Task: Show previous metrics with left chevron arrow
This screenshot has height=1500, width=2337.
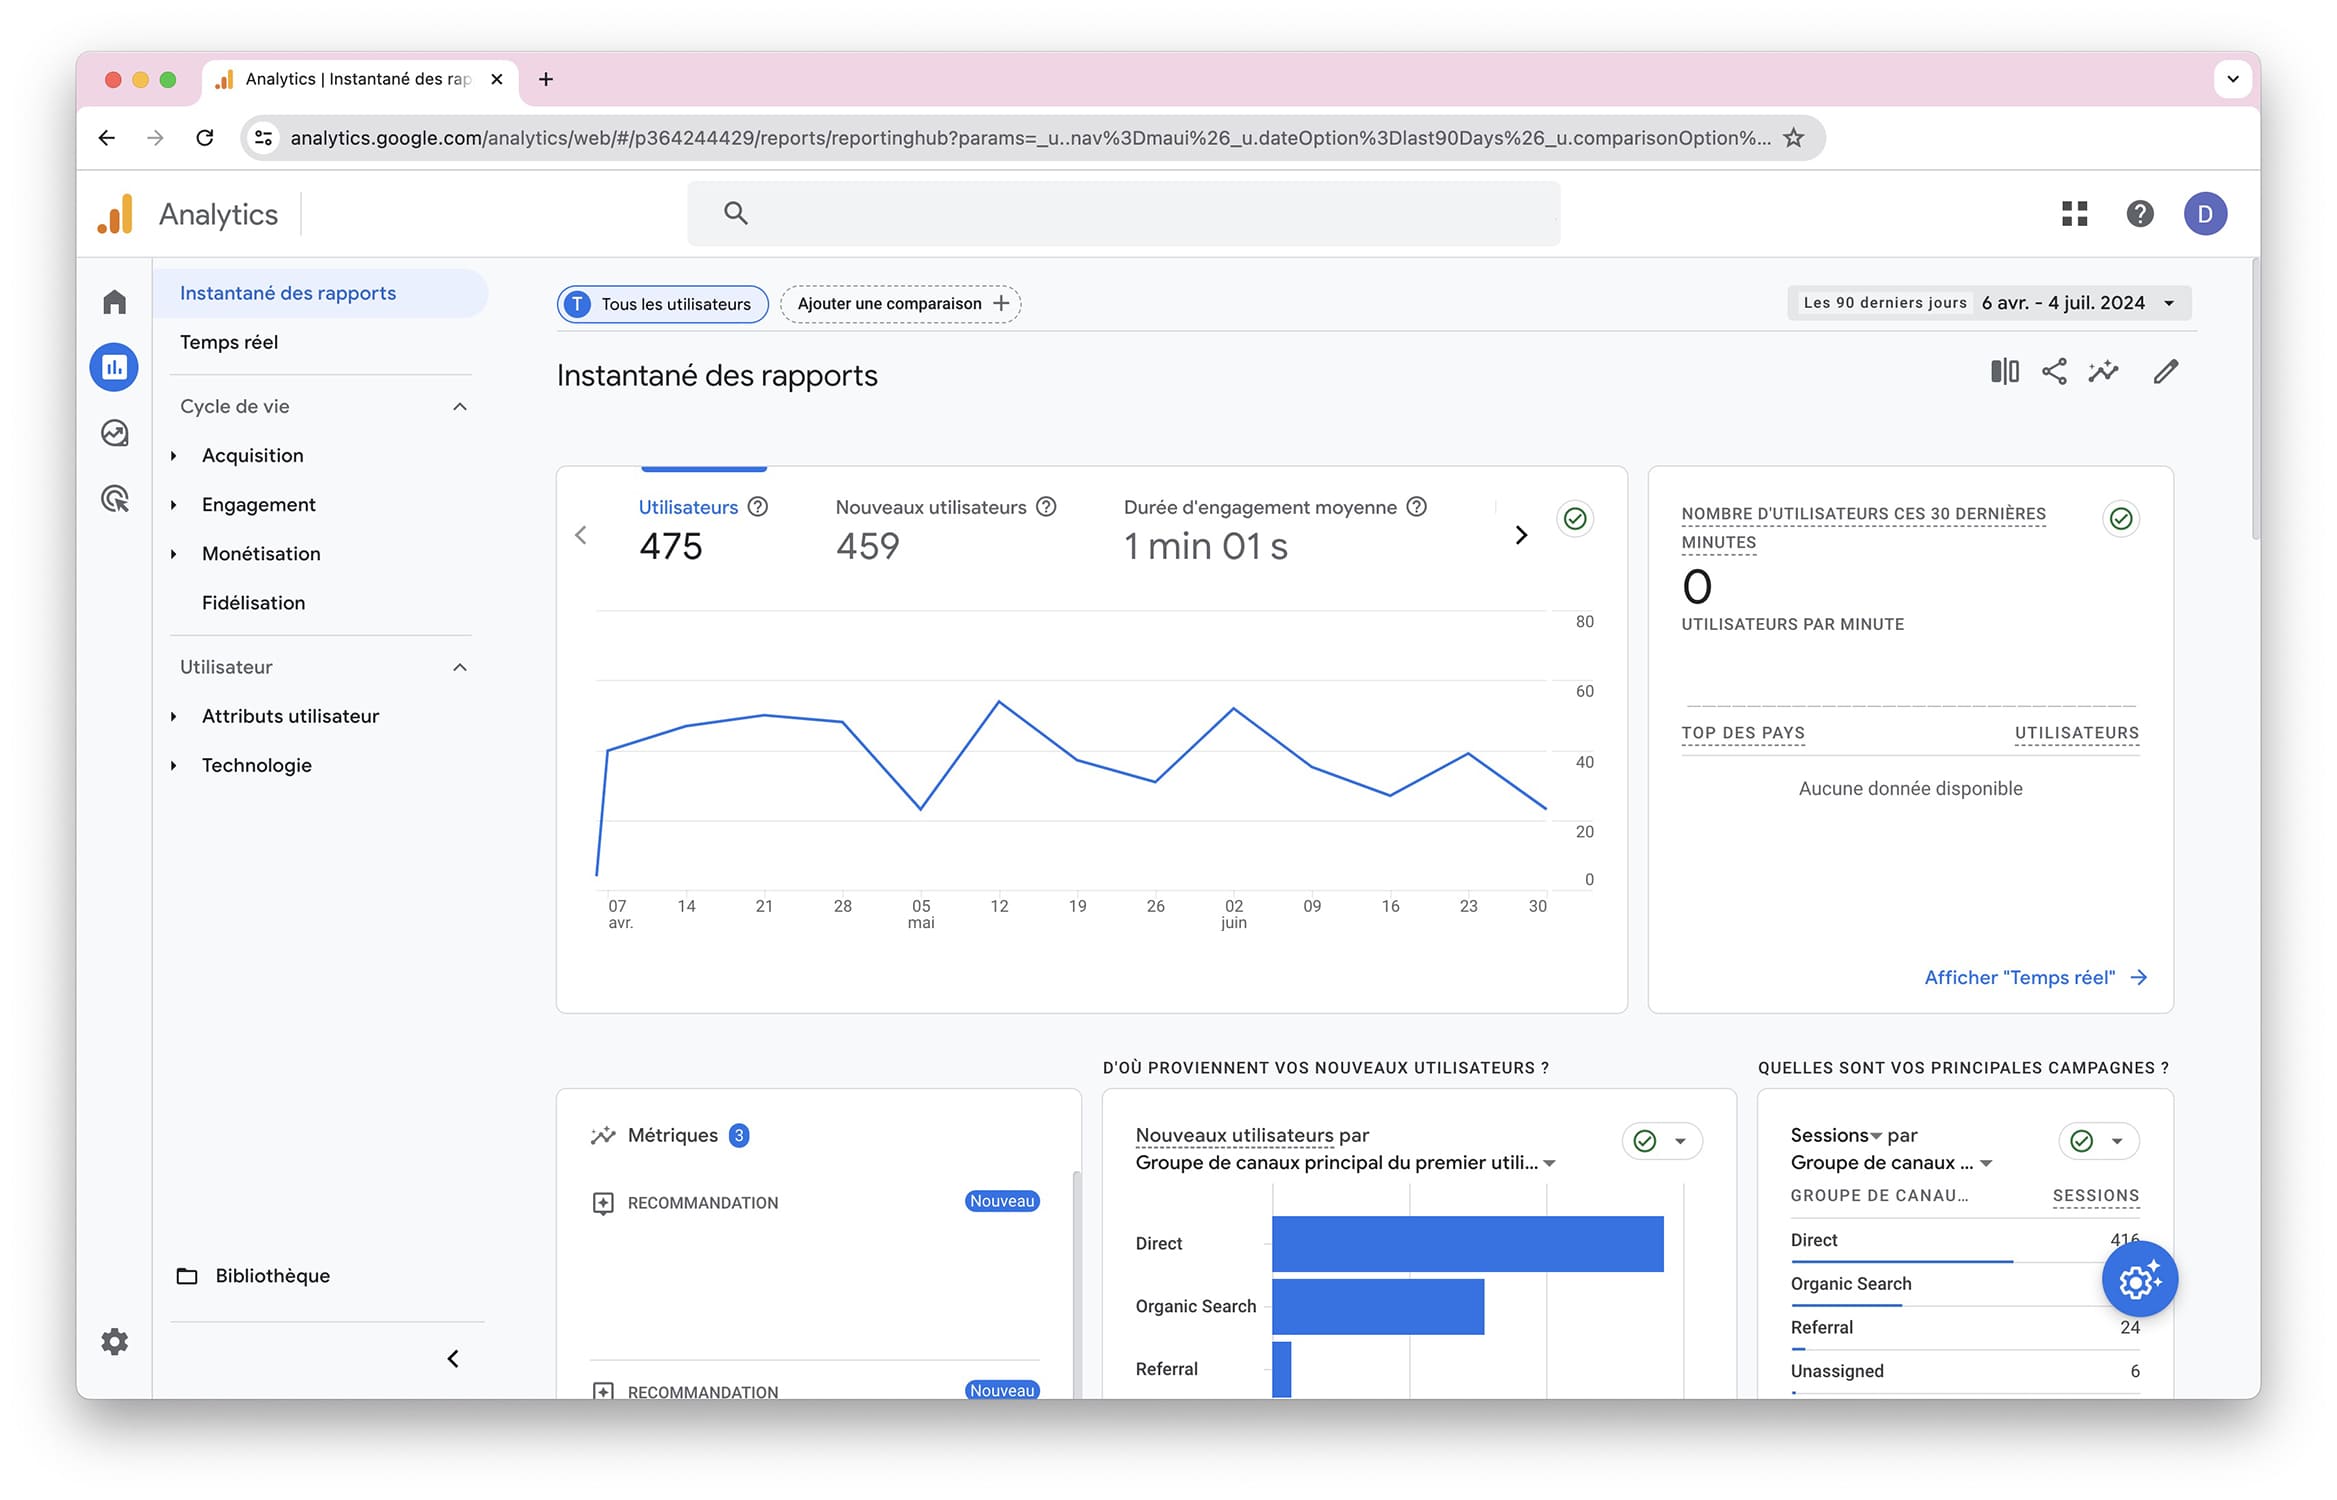Action: [x=581, y=535]
